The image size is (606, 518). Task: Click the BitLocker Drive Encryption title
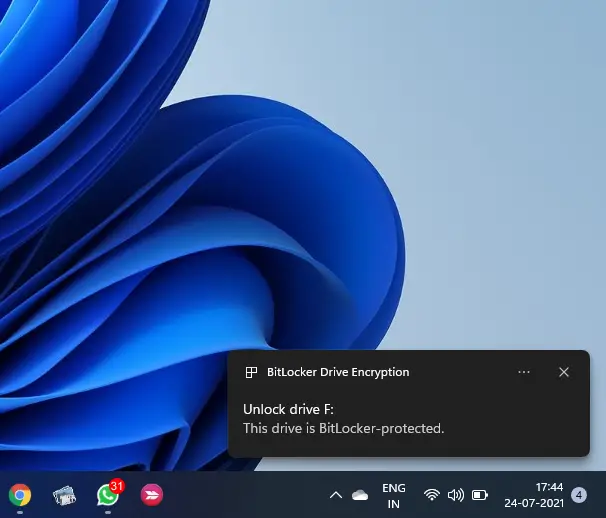coord(338,372)
